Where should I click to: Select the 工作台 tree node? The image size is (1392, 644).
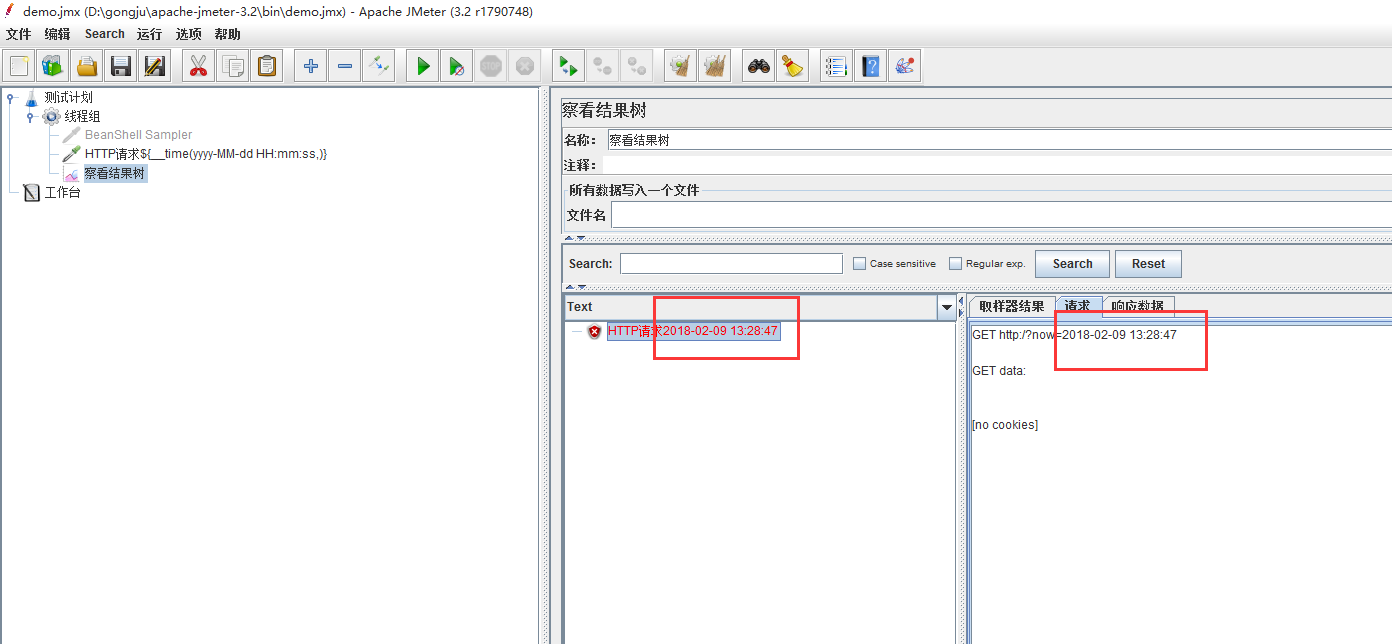[x=62, y=193]
